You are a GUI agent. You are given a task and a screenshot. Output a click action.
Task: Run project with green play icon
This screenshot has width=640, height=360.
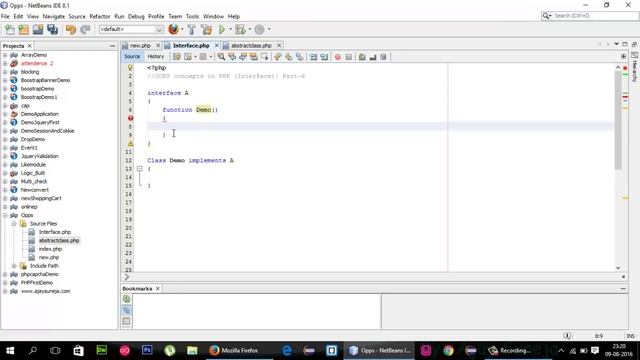pyautogui.click(x=222, y=29)
